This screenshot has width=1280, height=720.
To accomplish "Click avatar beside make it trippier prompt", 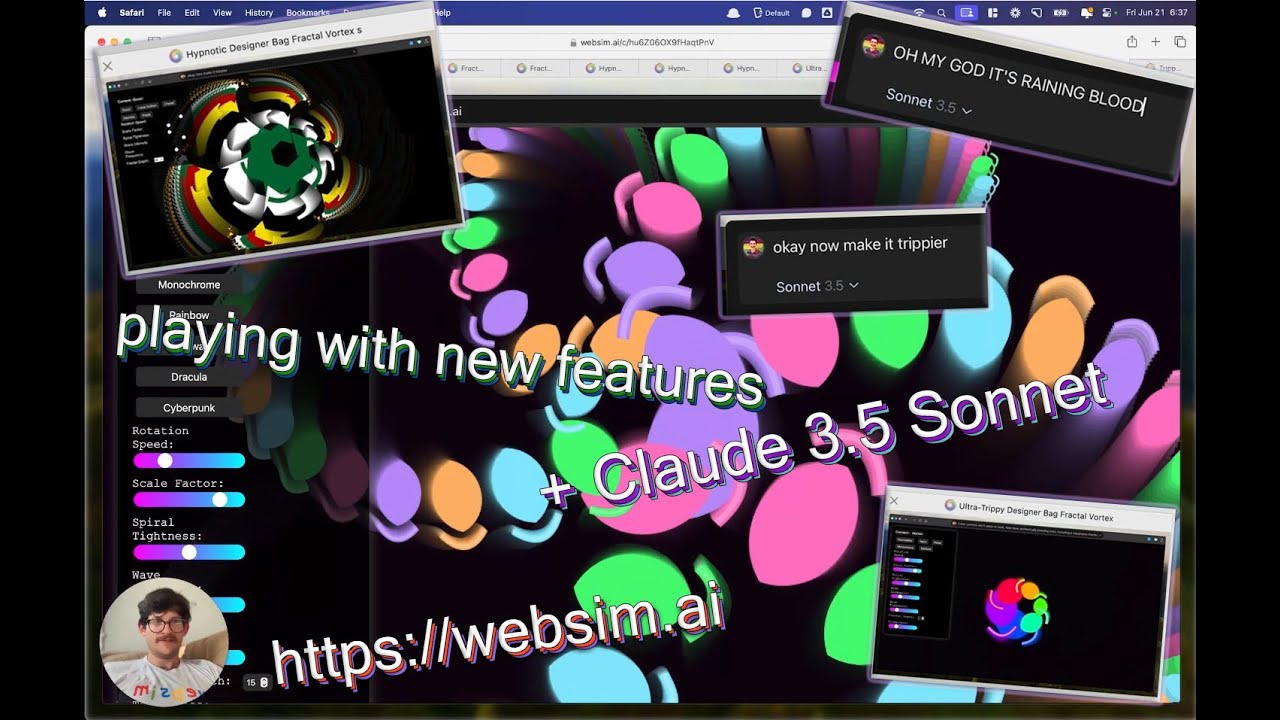I will (x=753, y=247).
